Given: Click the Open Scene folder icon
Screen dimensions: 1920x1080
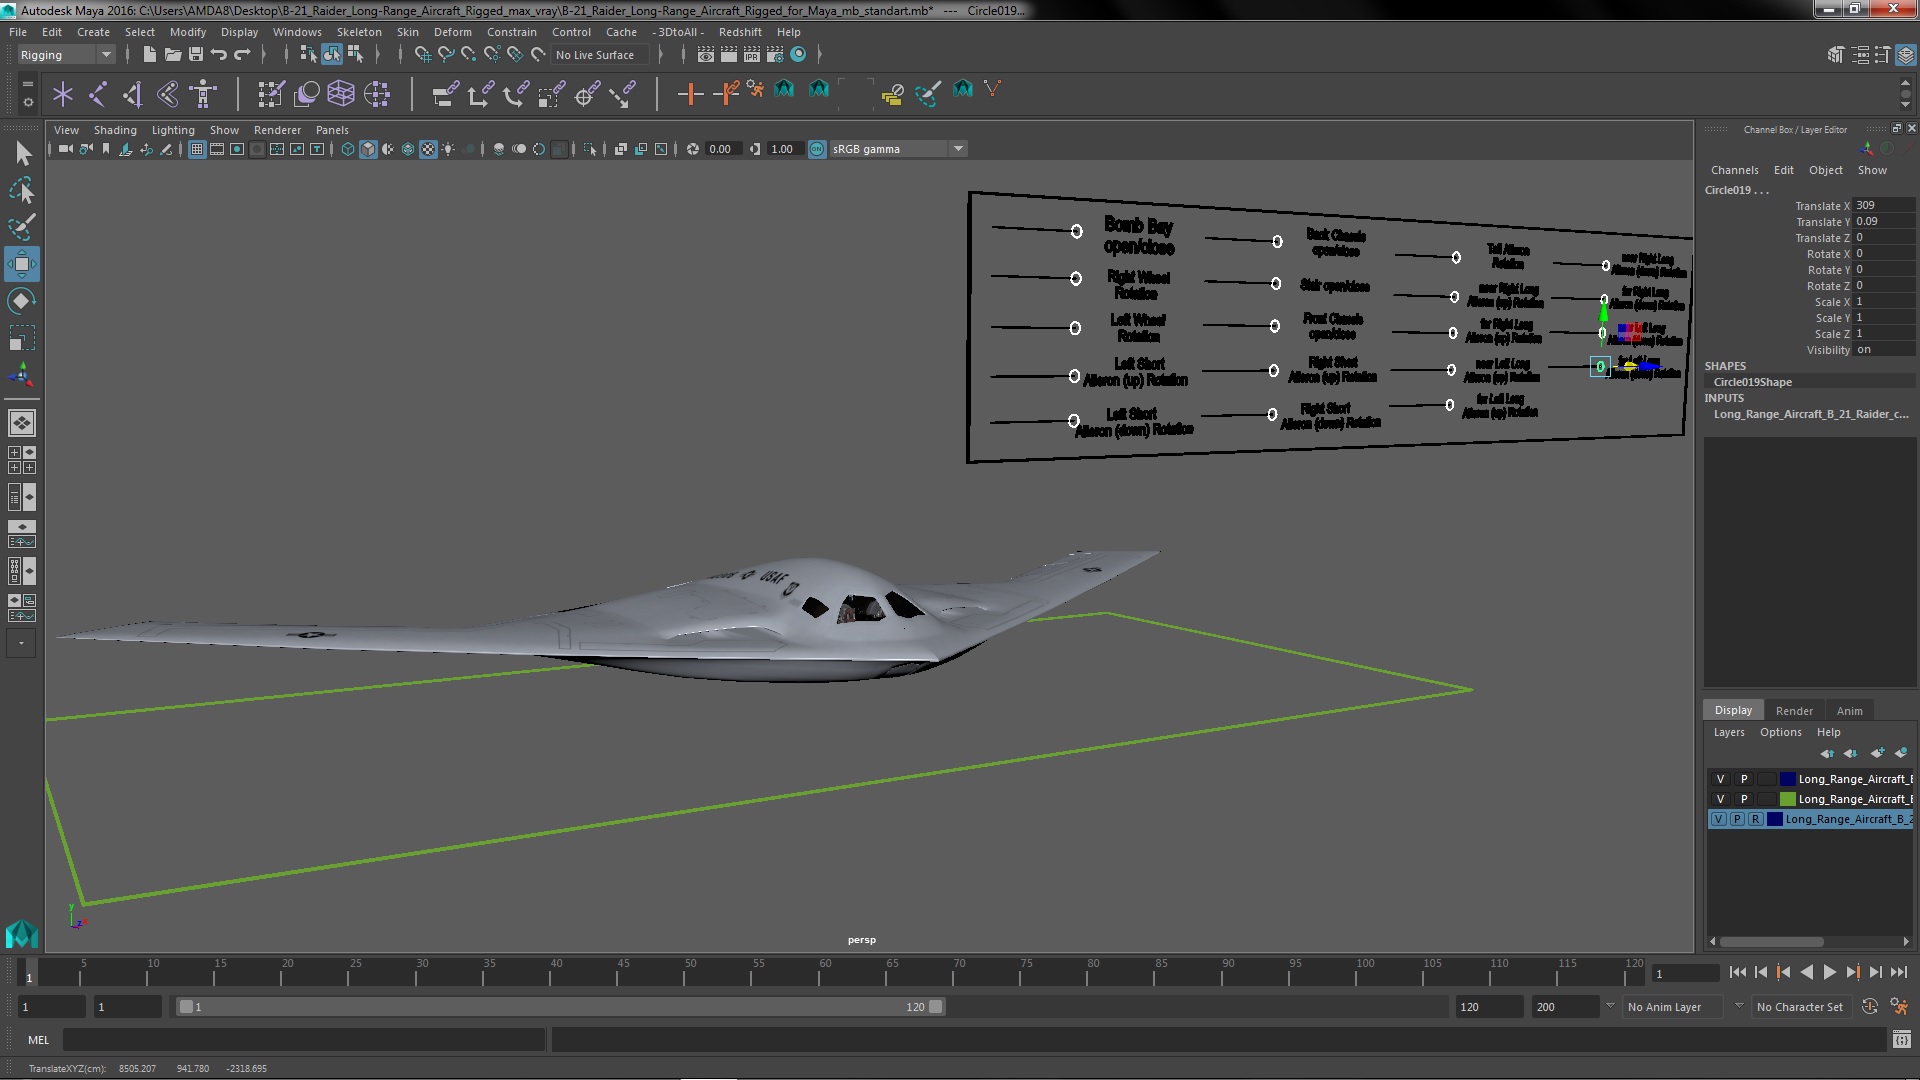Looking at the screenshot, I should tap(172, 54).
